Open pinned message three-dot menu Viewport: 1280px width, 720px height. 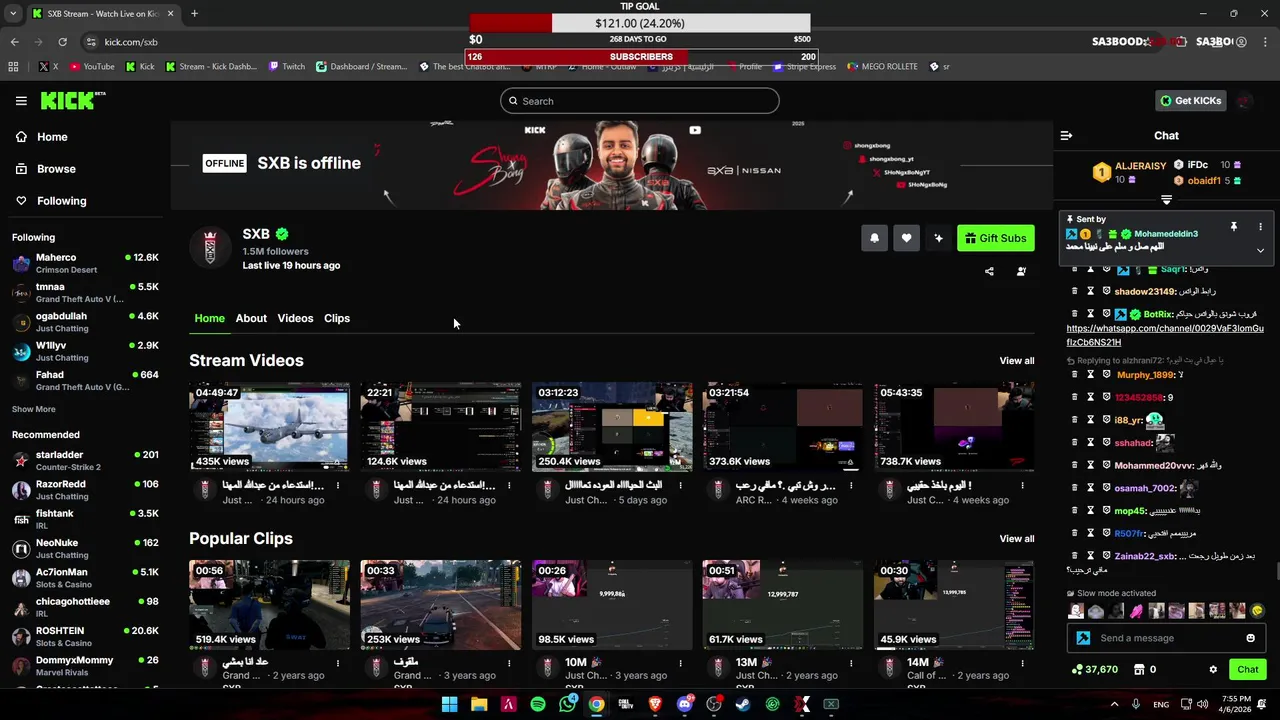pyautogui.click(x=1260, y=227)
